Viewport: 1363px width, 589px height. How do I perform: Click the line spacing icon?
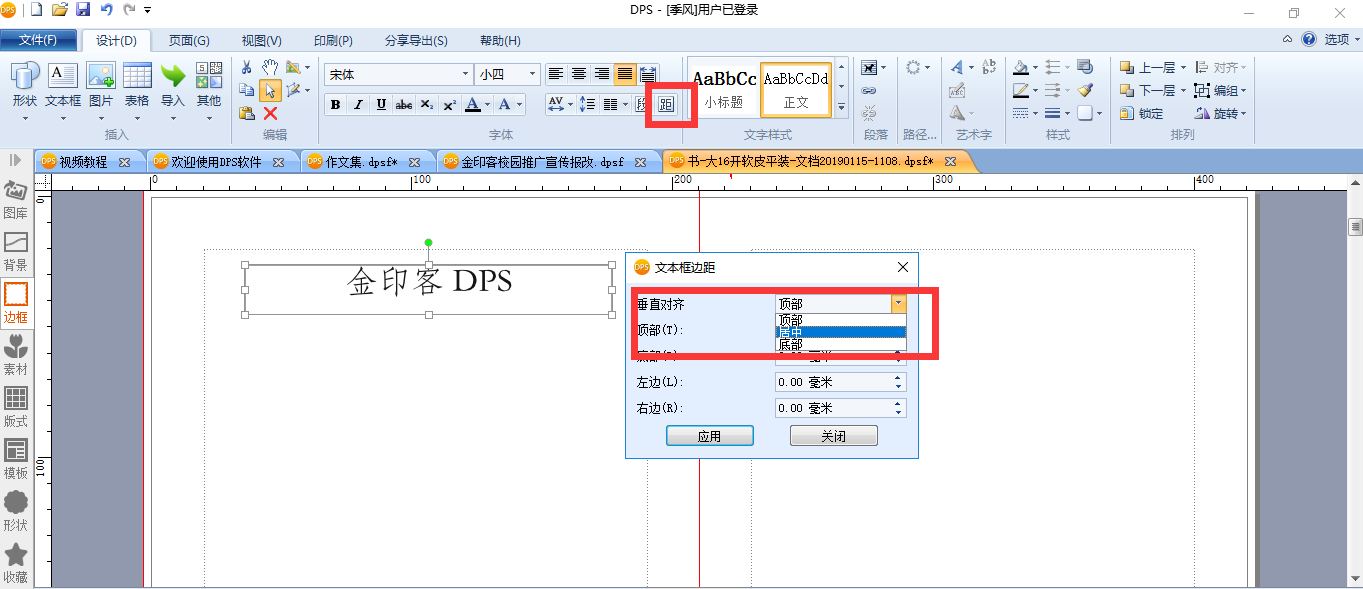588,104
